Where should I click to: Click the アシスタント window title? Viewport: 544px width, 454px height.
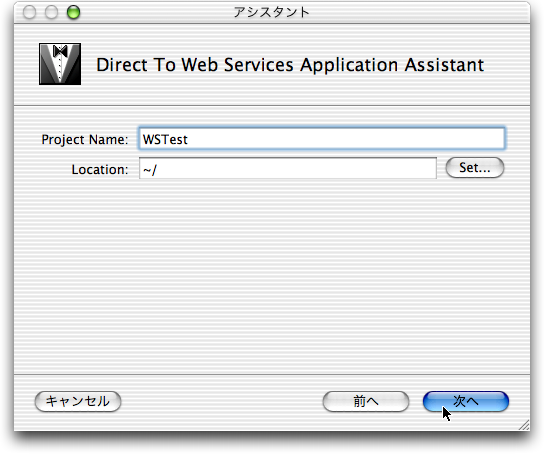click(x=272, y=12)
